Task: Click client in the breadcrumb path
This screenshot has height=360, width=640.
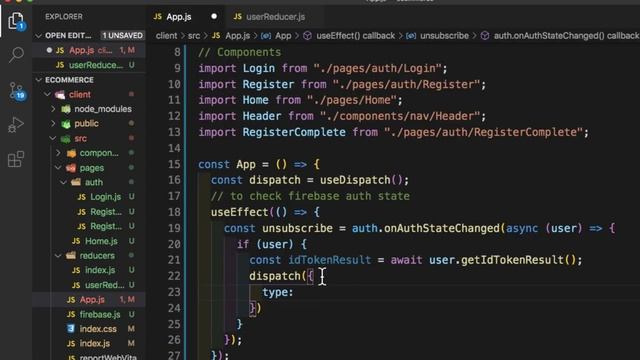Action: [166, 36]
